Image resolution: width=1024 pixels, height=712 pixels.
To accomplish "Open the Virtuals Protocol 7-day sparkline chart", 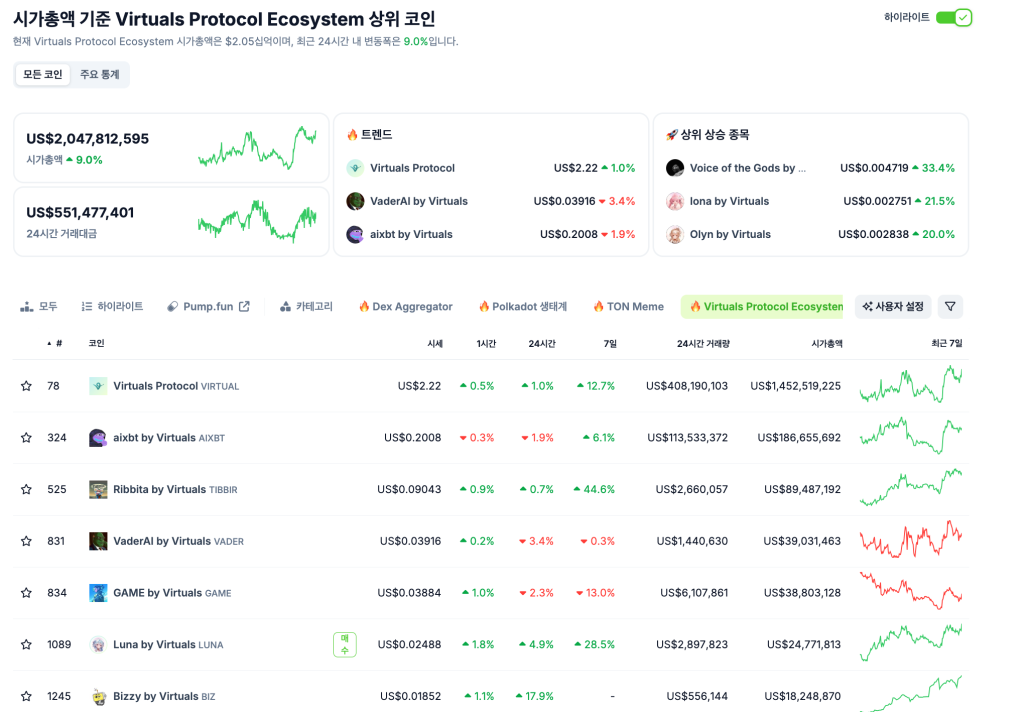I will click(910, 385).
